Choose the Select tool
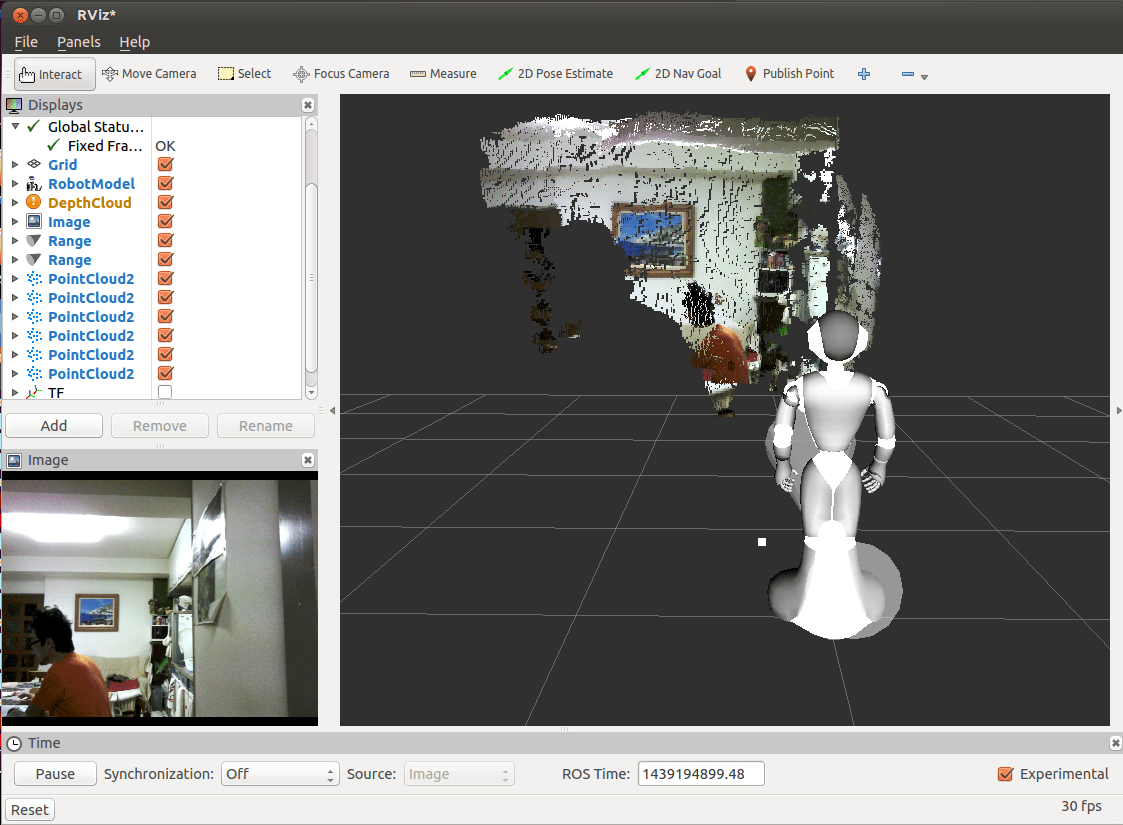 244,74
